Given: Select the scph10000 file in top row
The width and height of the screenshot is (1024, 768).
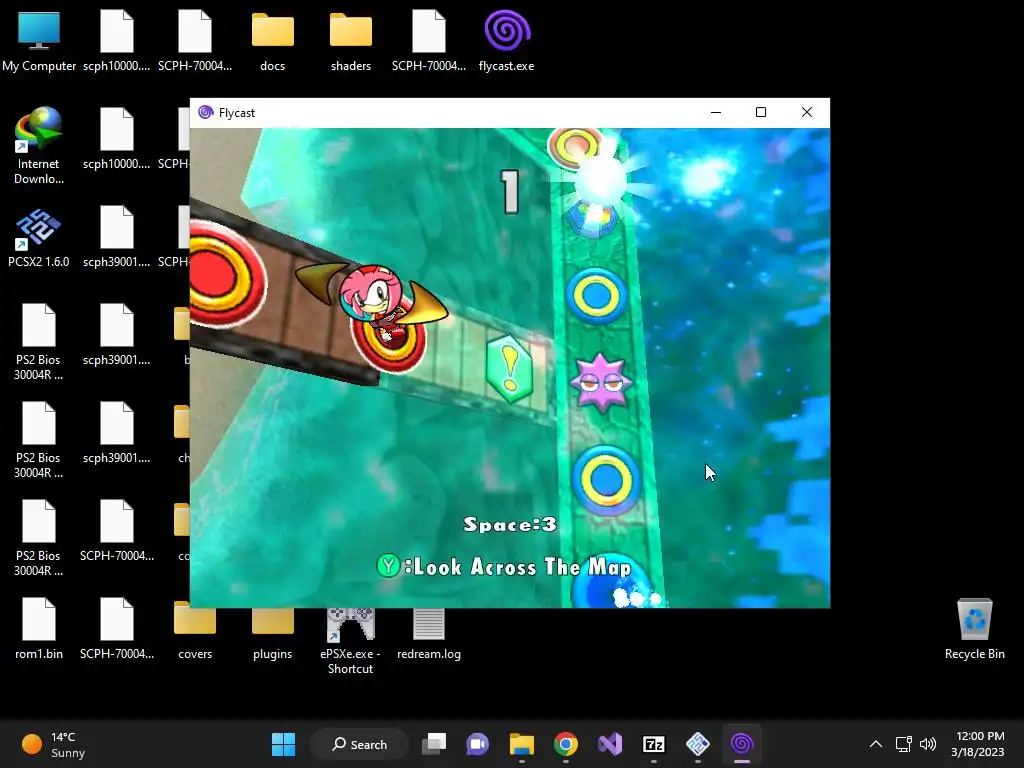Looking at the screenshot, I should (116, 40).
